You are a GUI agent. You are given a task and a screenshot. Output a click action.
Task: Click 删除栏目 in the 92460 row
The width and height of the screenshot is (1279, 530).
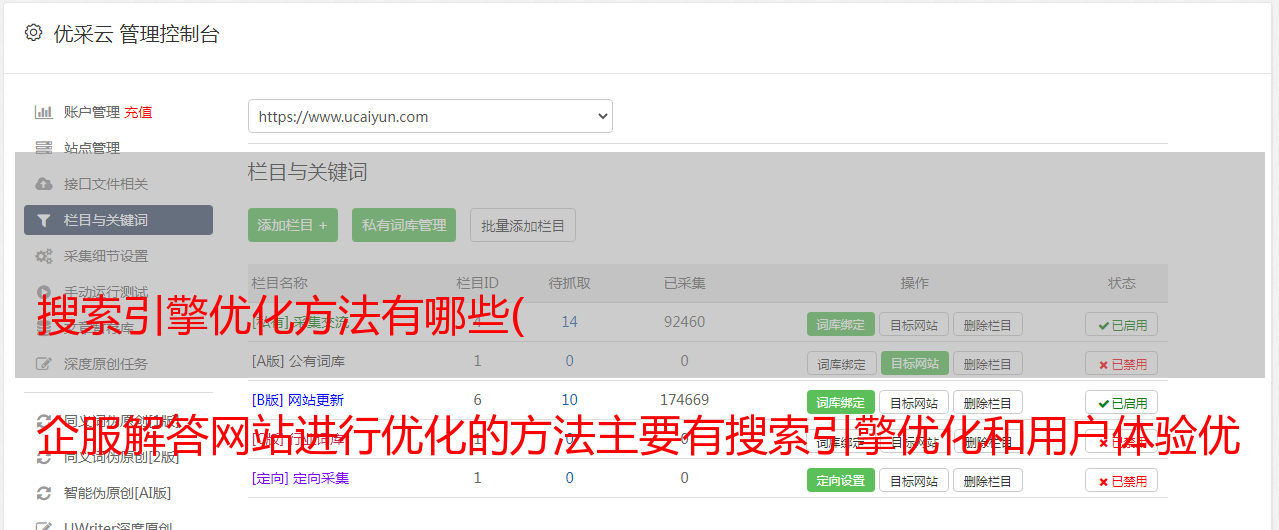pos(988,324)
